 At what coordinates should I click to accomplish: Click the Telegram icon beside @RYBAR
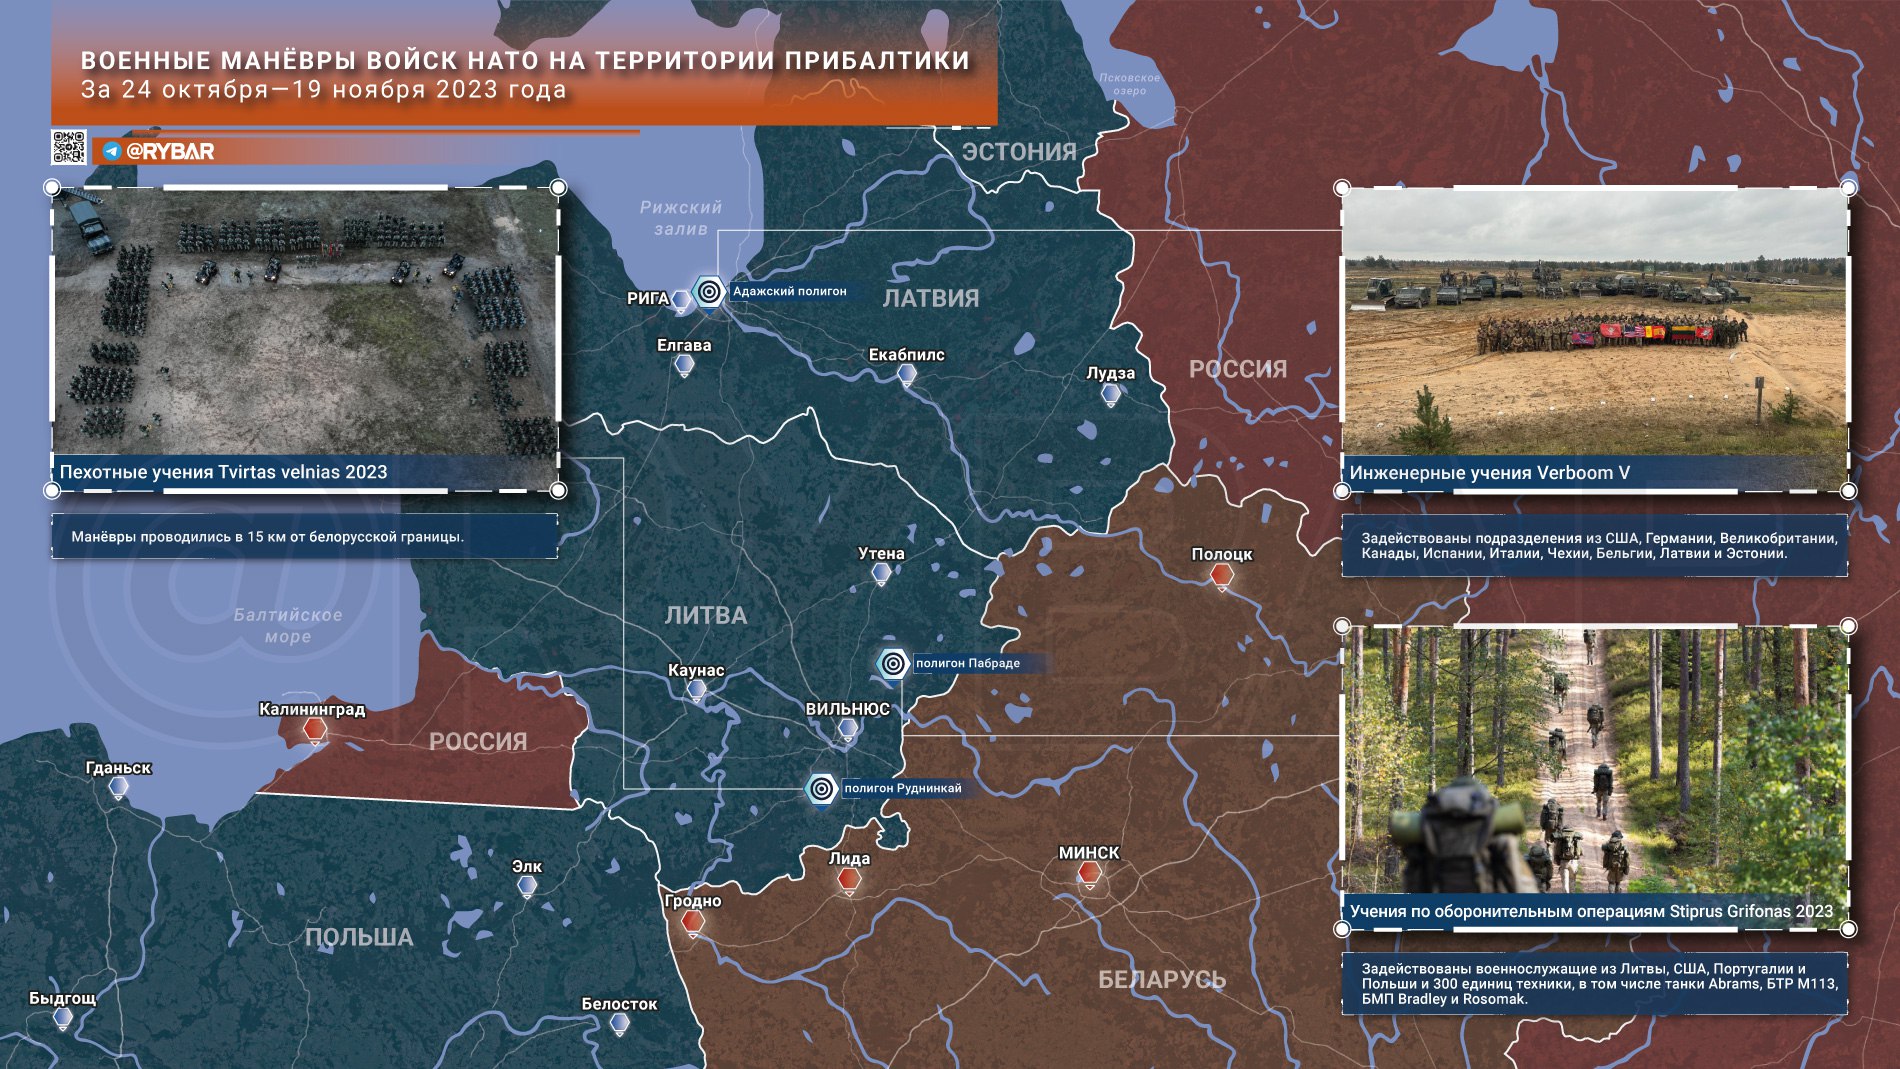tap(112, 151)
